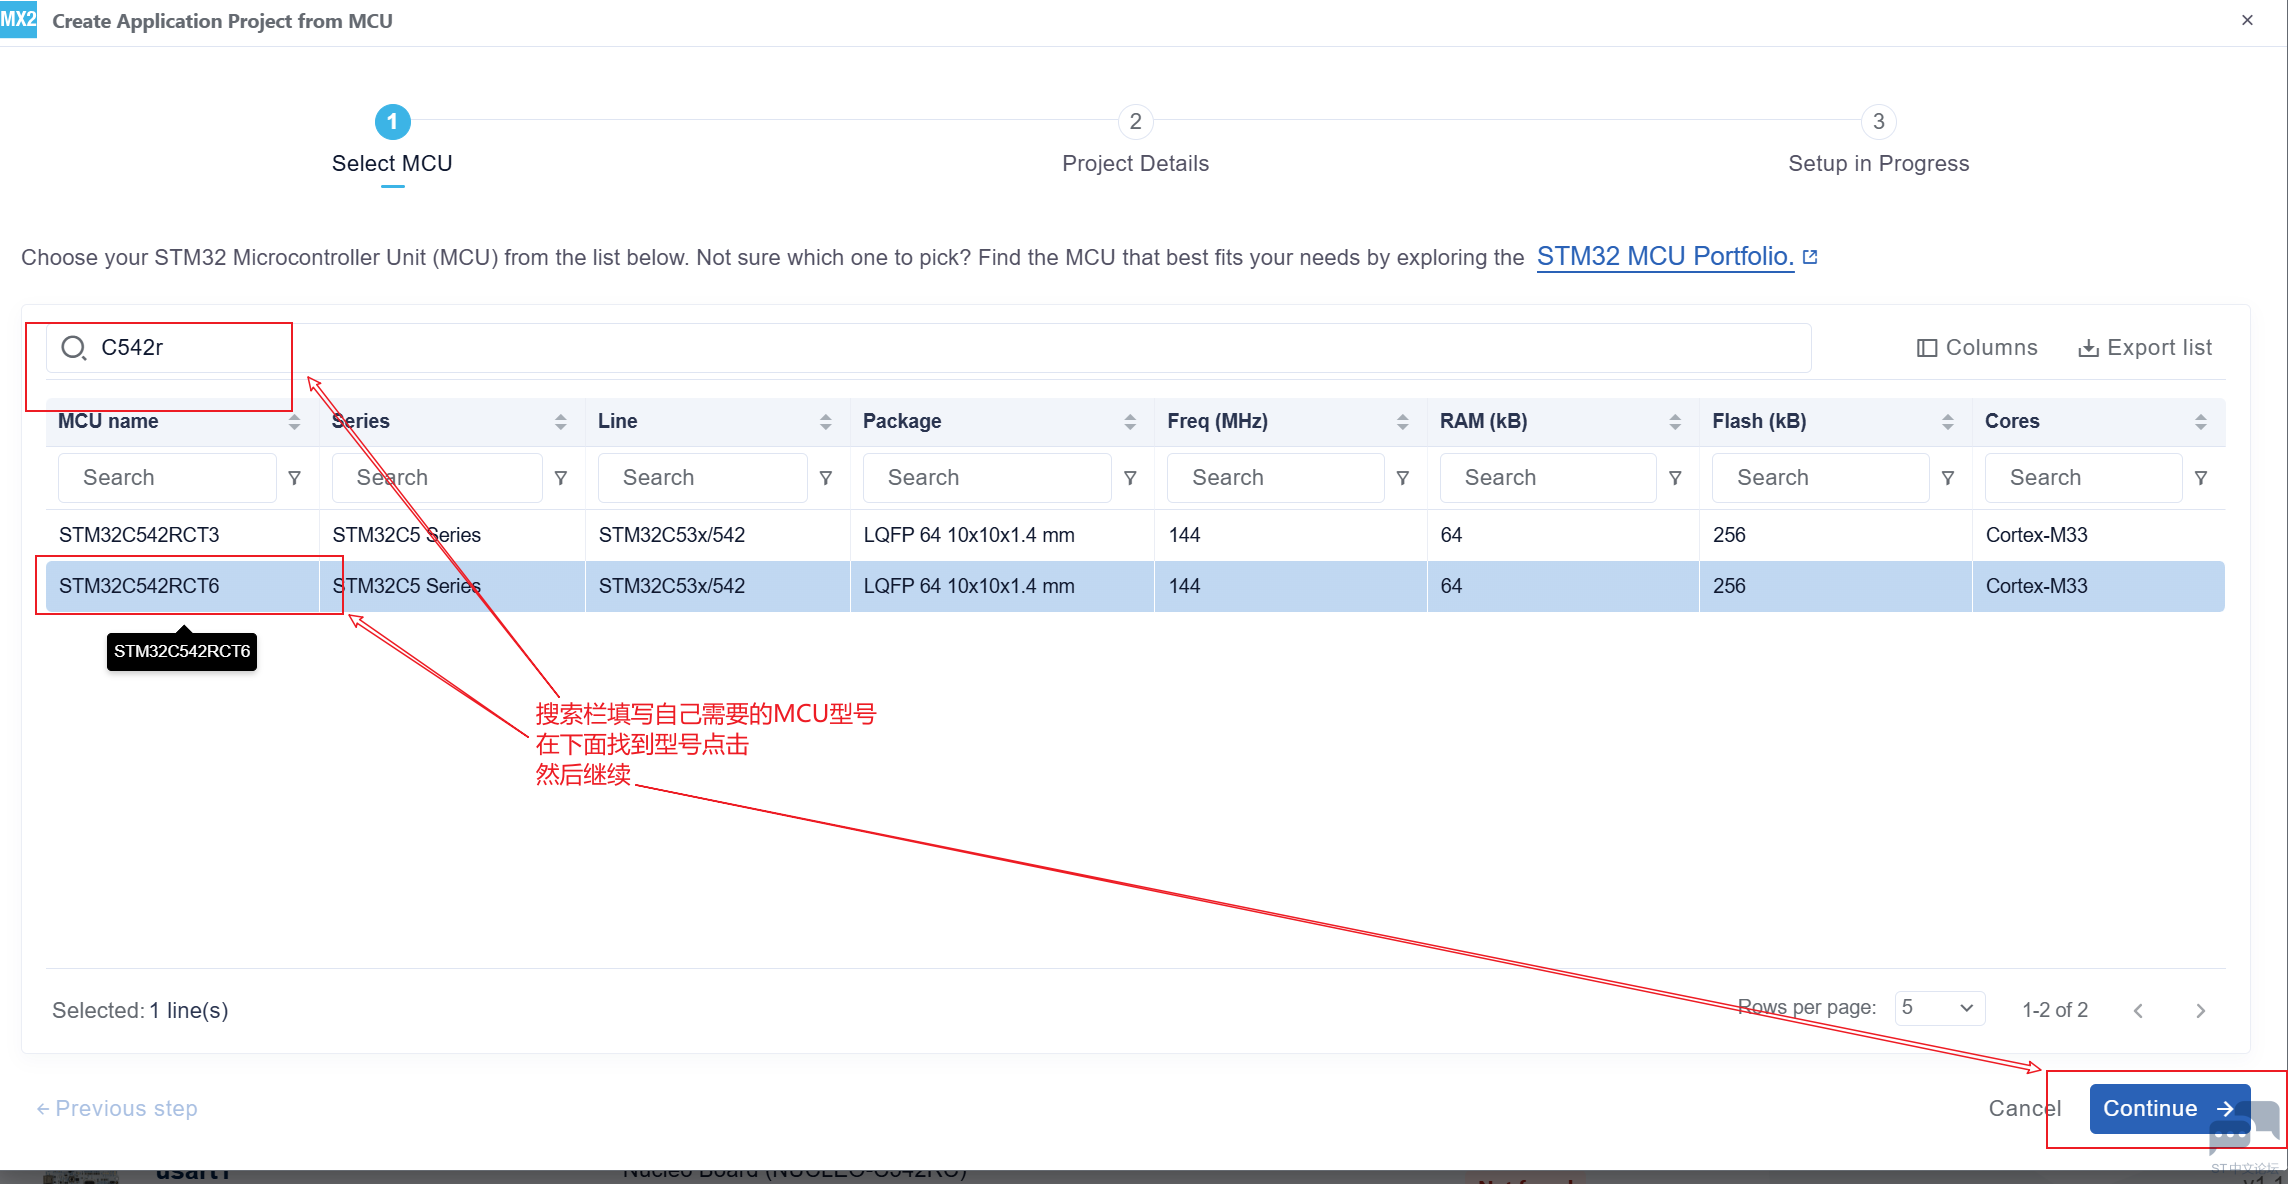This screenshot has height=1184, width=2288.
Task: Click the Continue button
Action: 2170,1109
